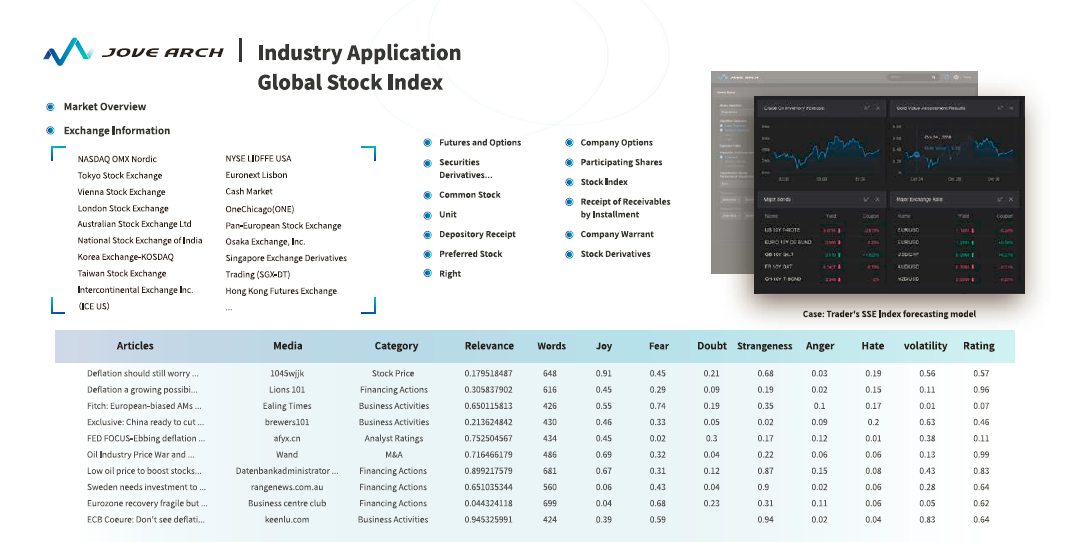
Task: Click the highlighted data point on gold chart
Action: pos(917,155)
